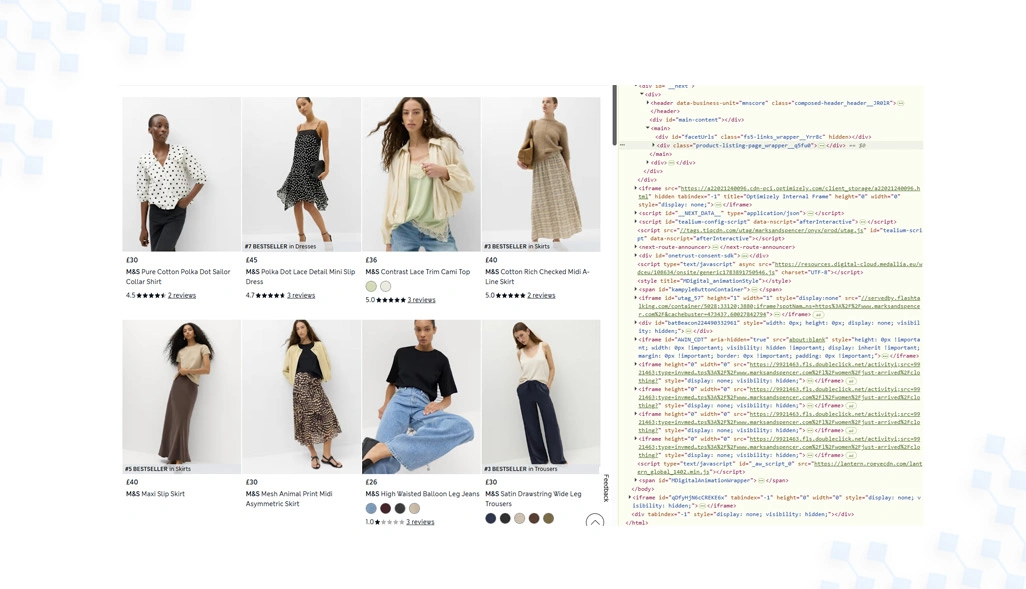
Task: Click the back-to-top arrow button
Action: pos(594,521)
